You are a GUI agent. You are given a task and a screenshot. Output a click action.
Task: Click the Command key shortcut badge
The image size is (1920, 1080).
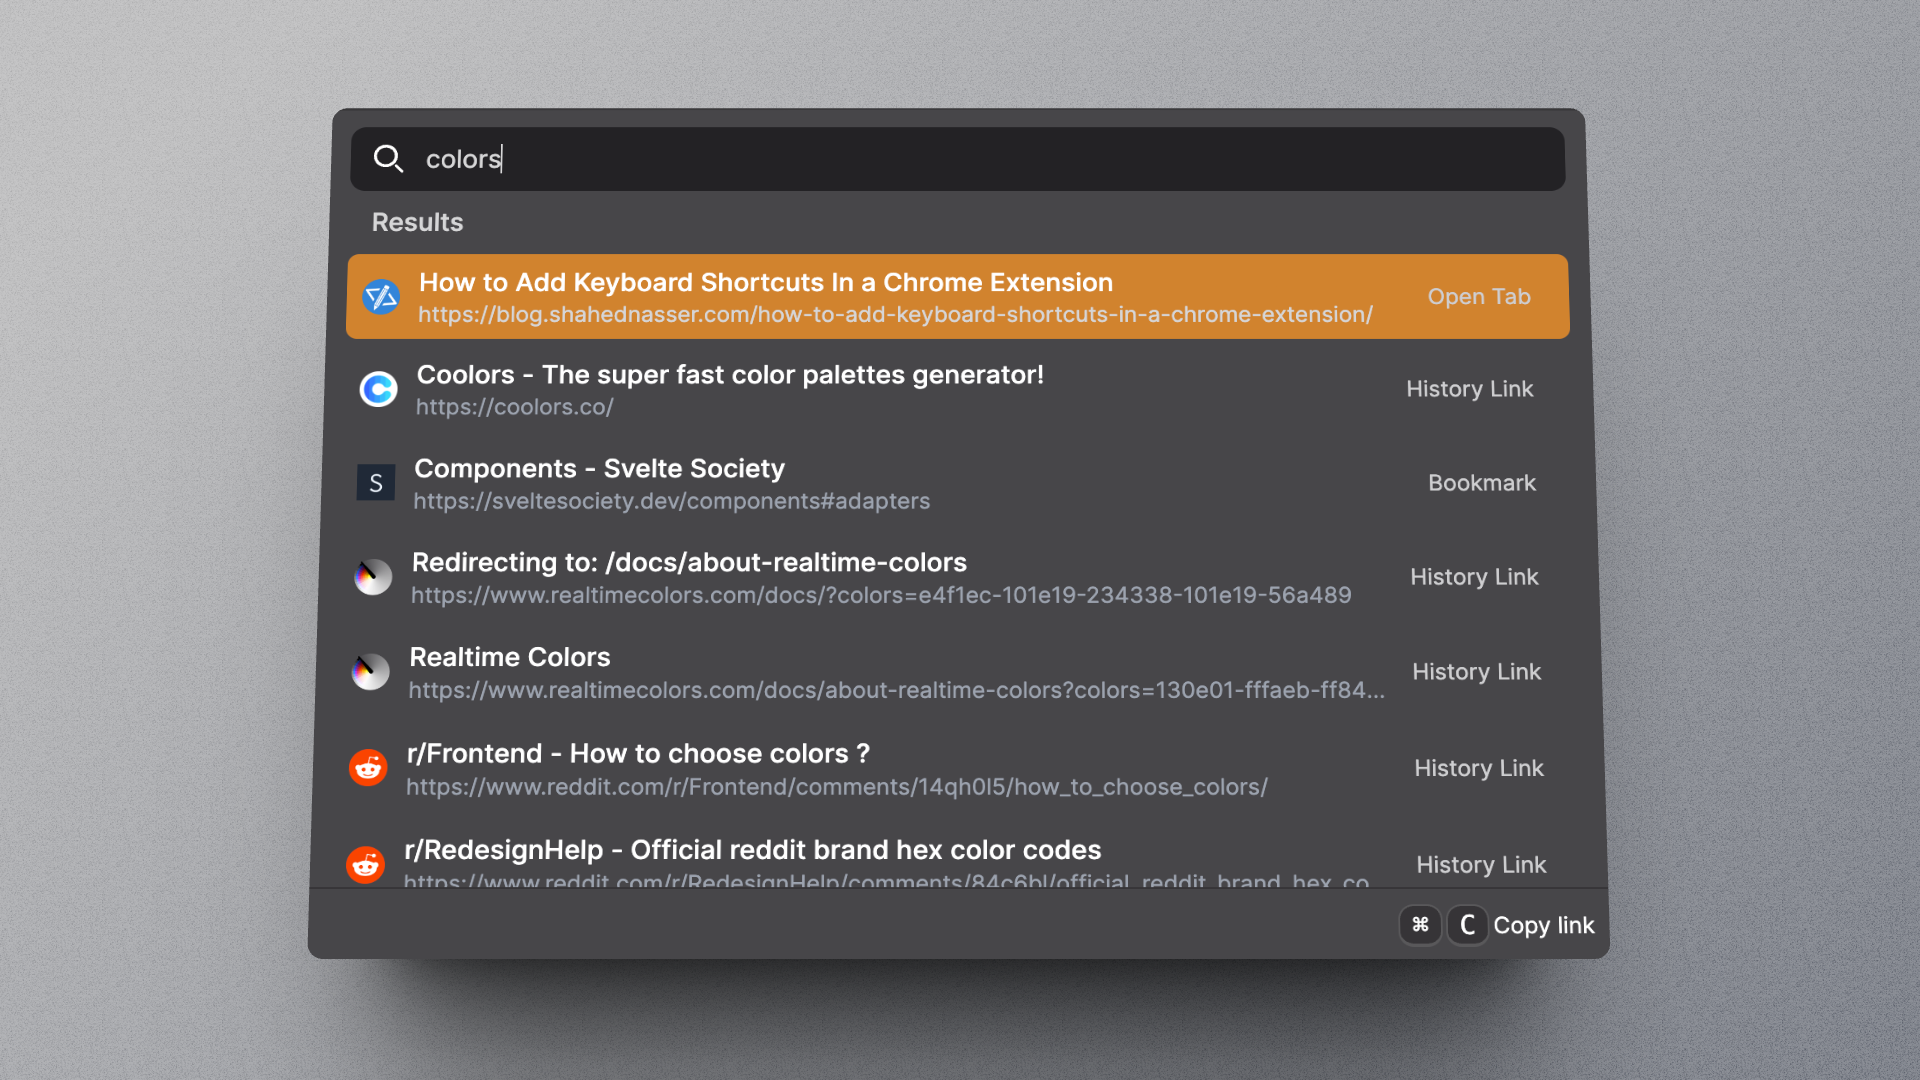(1420, 925)
